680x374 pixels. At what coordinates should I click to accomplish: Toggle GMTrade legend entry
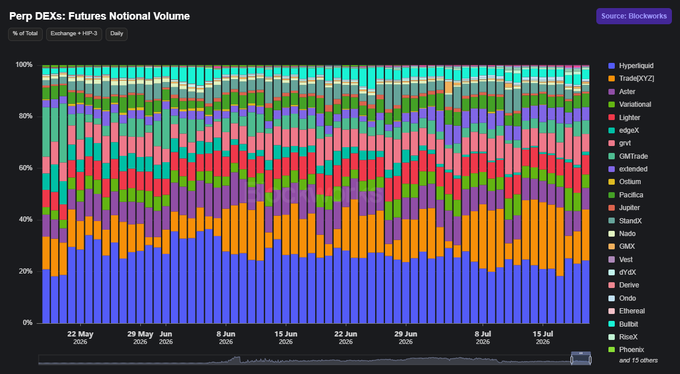point(628,156)
